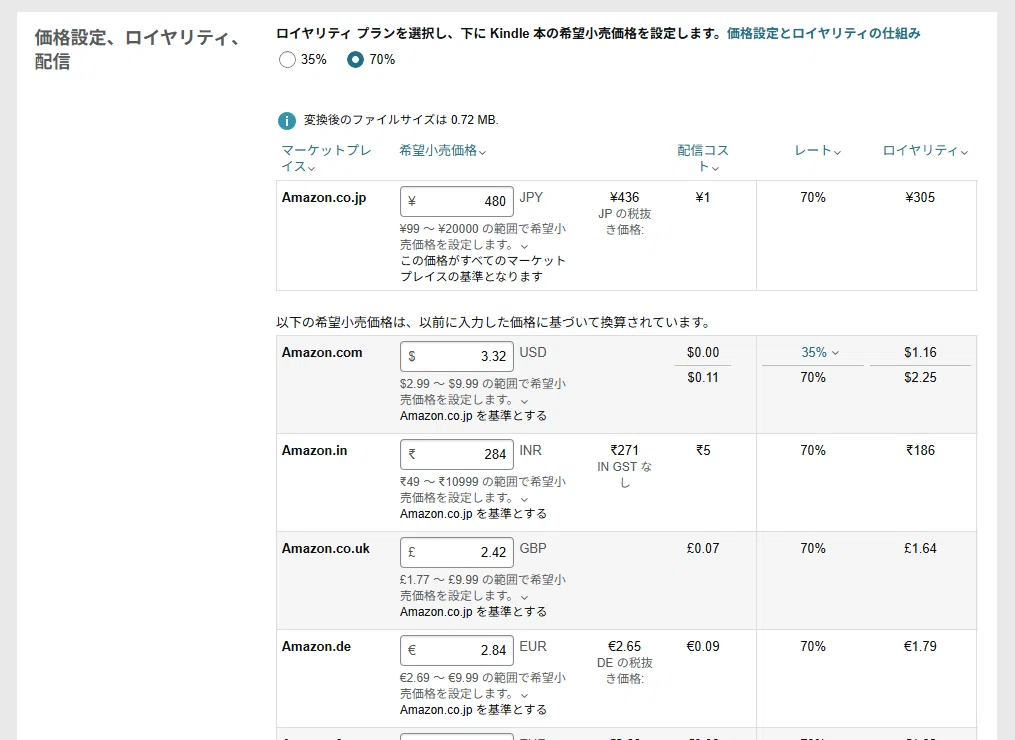Viewport: 1015px width, 740px height.
Task: Click the 変換後のファイルサイズは 0.72 MB text
Action: 401,120
